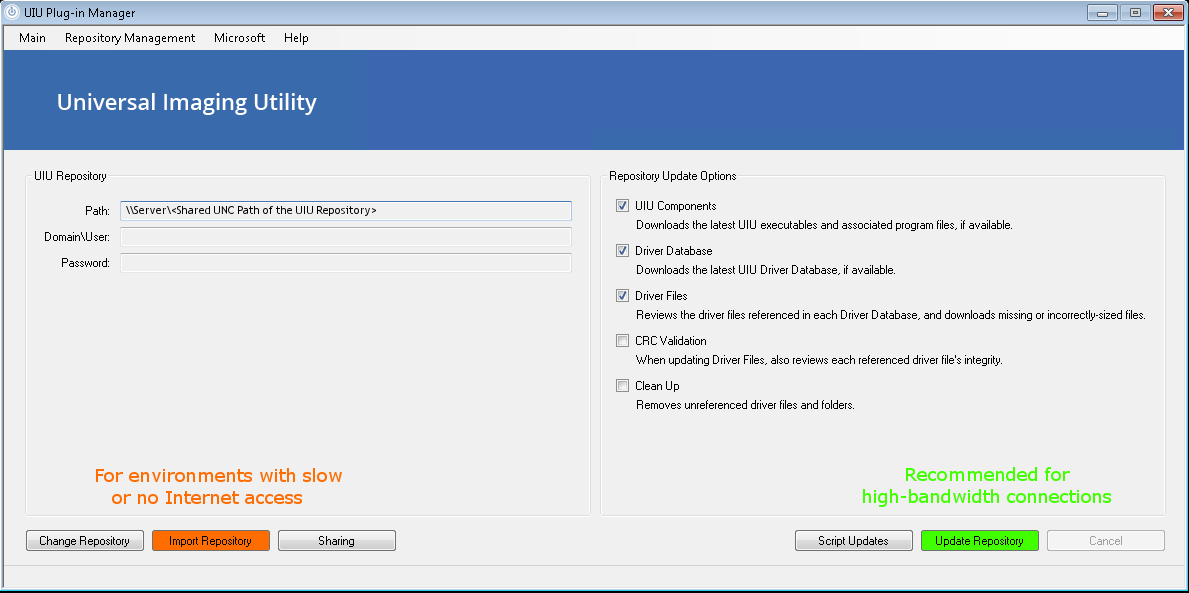Screen dimensions: 1189x593
Task: Open the Repository Management menu
Action: point(130,38)
